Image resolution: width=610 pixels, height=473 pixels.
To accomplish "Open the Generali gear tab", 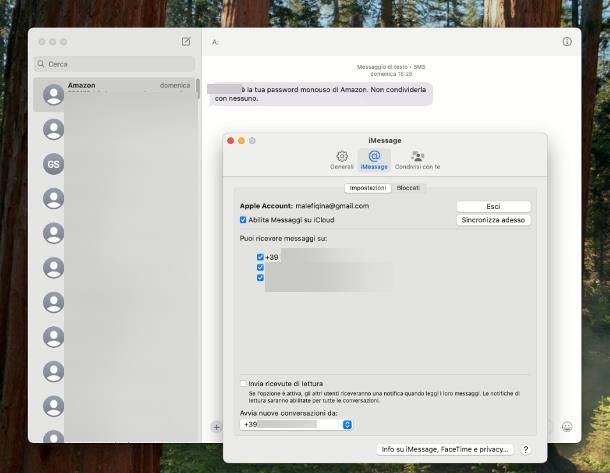I will click(x=342, y=160).
